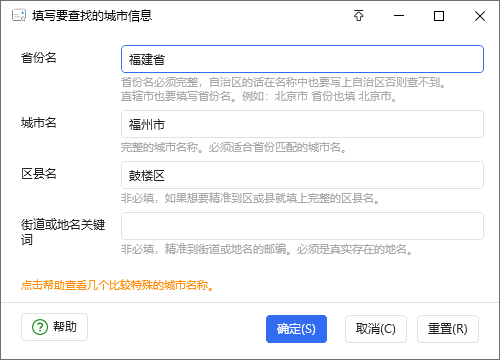Open help with the 帮助 button

click(54, 327)
